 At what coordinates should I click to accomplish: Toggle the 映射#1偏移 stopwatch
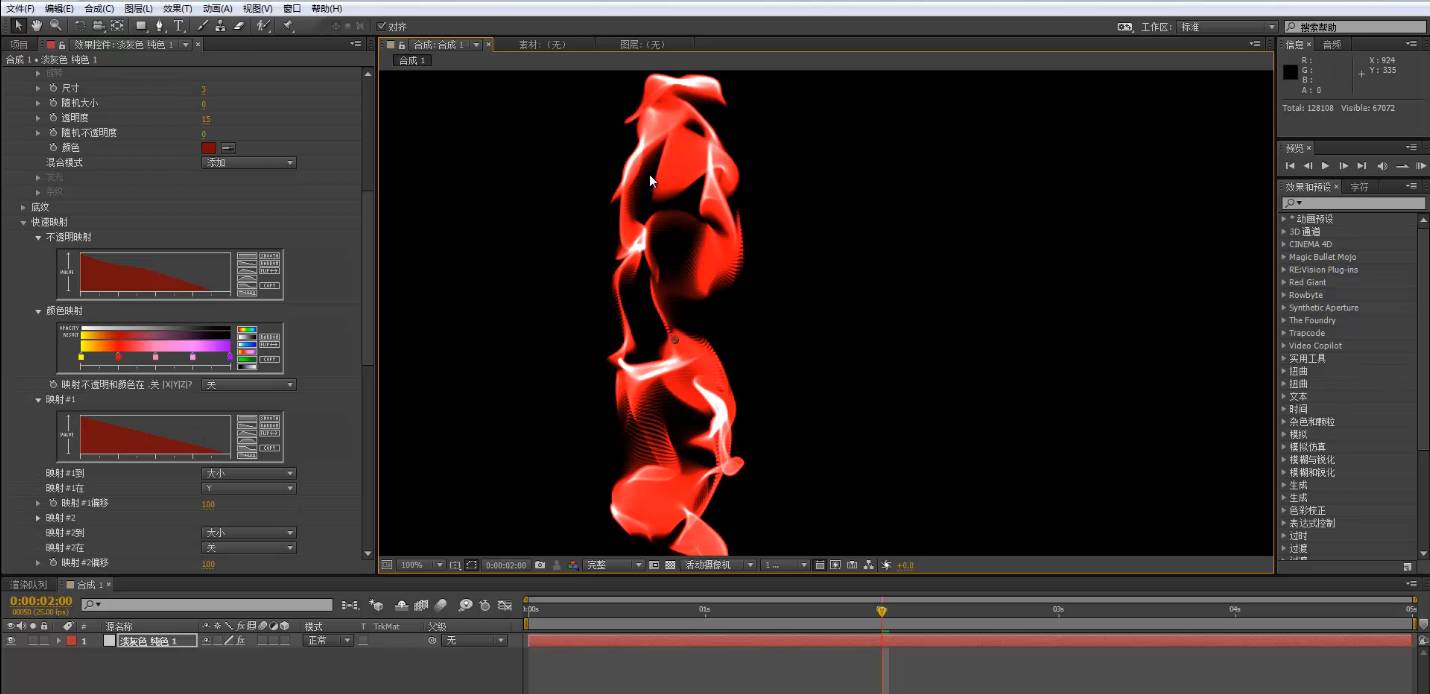tap(52, 503)
